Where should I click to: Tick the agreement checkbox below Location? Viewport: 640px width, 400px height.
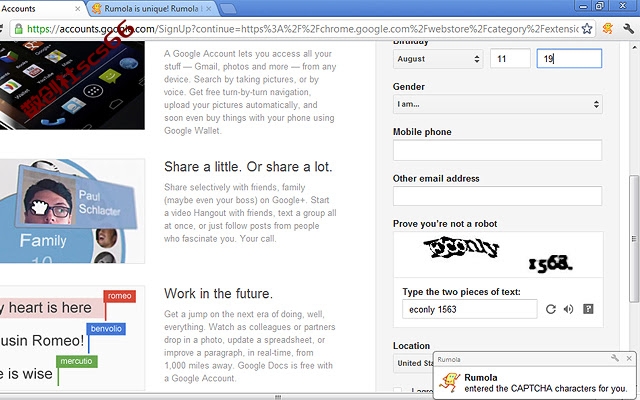[x=398, y=391]
